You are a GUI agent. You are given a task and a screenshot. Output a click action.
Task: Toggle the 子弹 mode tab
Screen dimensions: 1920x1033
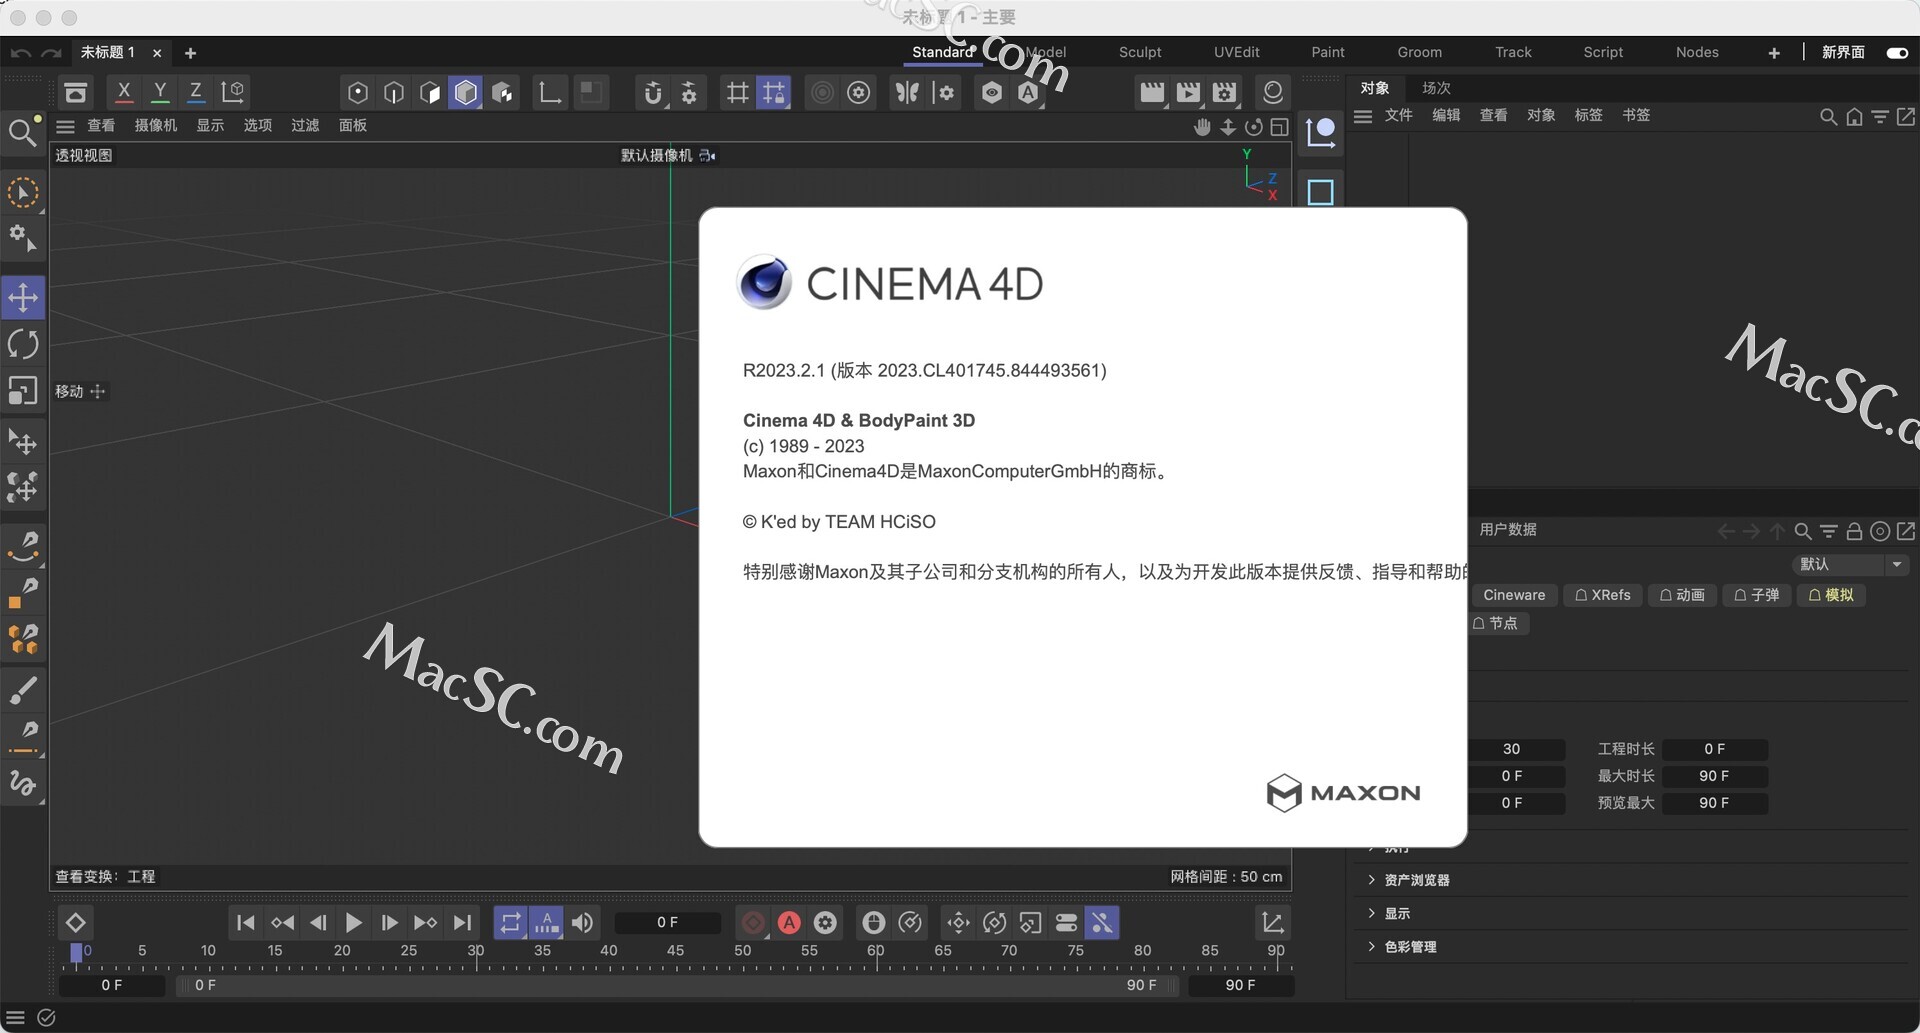point(1756,595)
